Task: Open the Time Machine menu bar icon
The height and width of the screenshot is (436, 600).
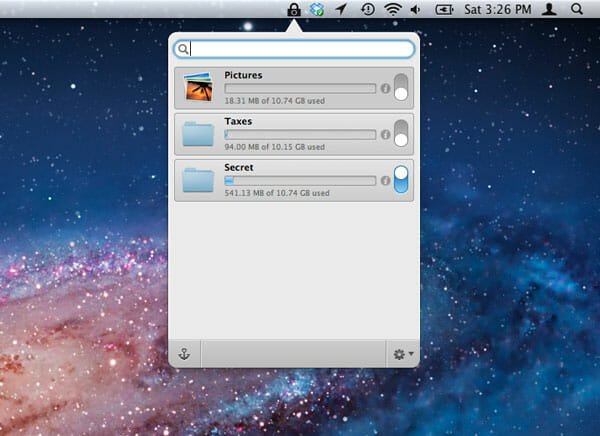Action: (x=367, y=9)
